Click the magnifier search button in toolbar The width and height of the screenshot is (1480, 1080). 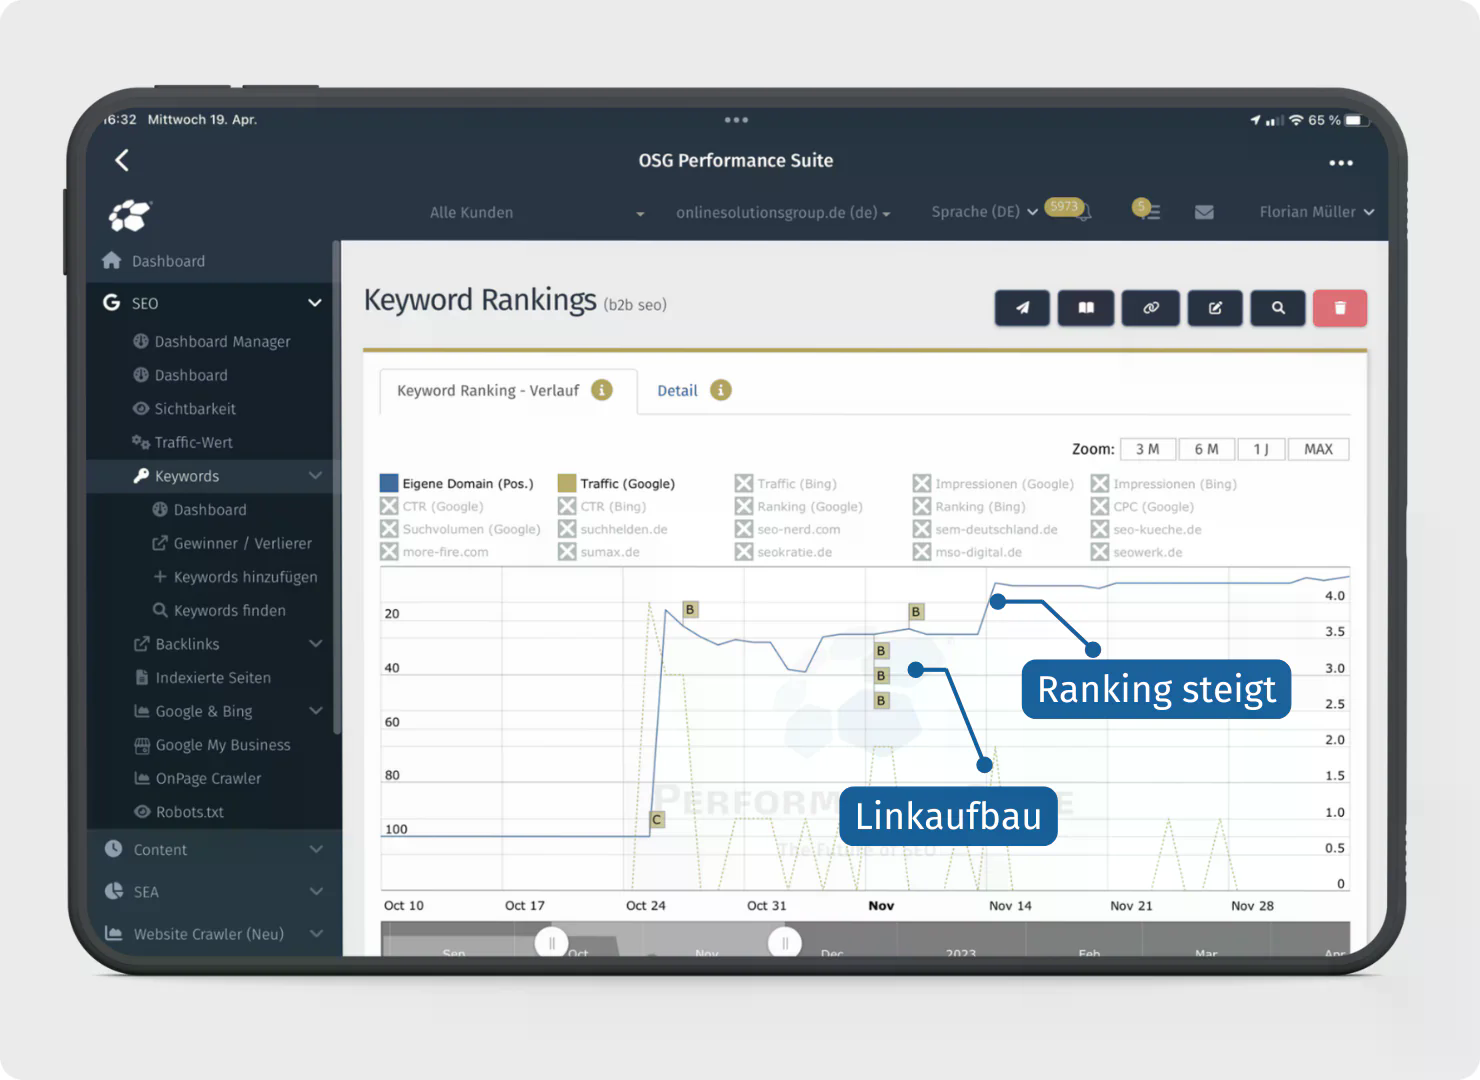1277,308
